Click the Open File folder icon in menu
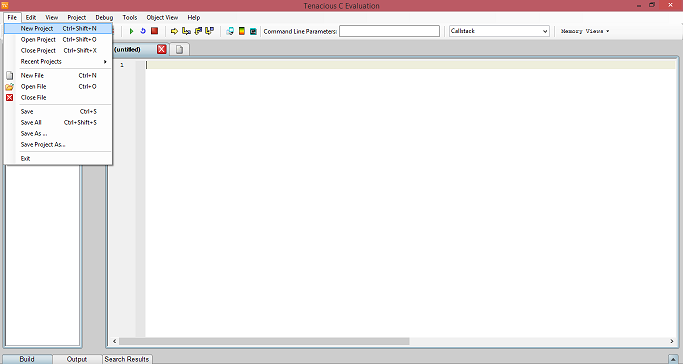 (x=10, y=87)
